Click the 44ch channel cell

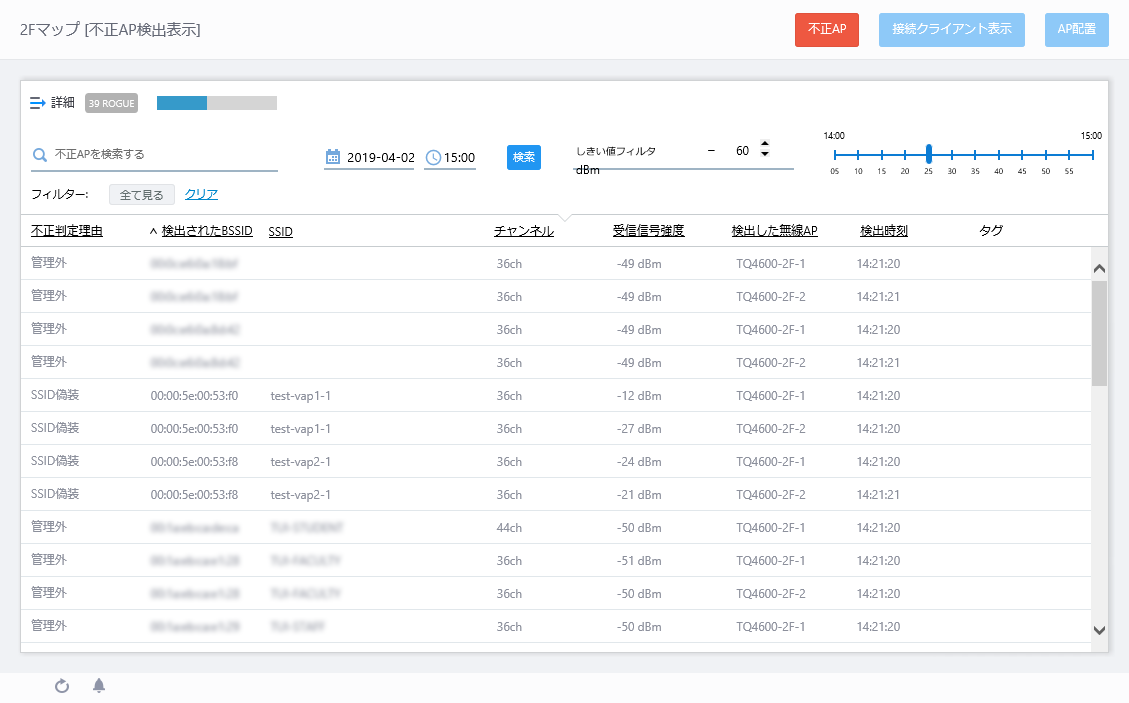509,529
